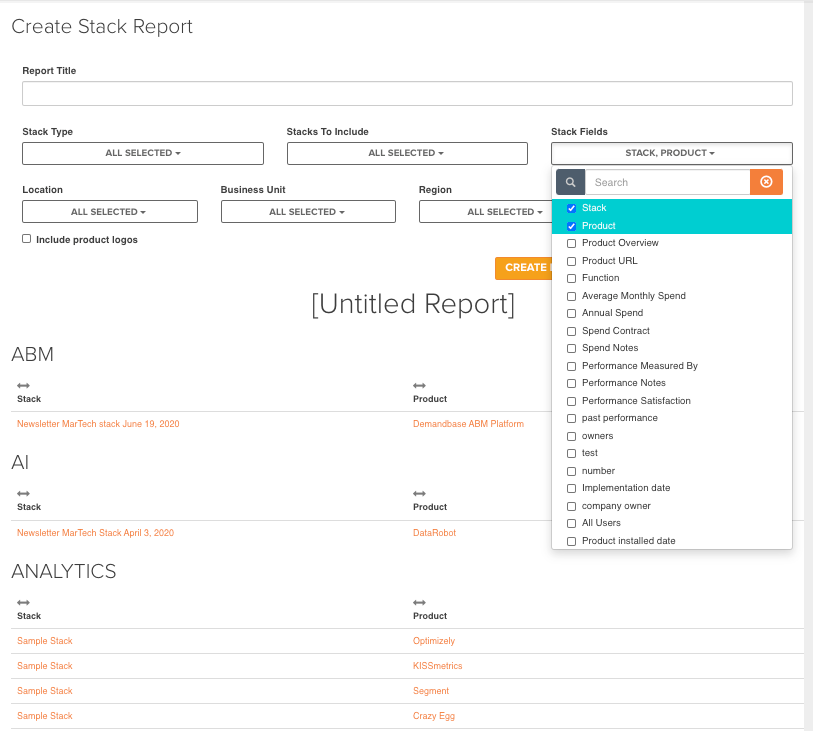Check the Product Overview field
Image resolution: width=813 pixels, height=731 pixels.
click(571, 244)
